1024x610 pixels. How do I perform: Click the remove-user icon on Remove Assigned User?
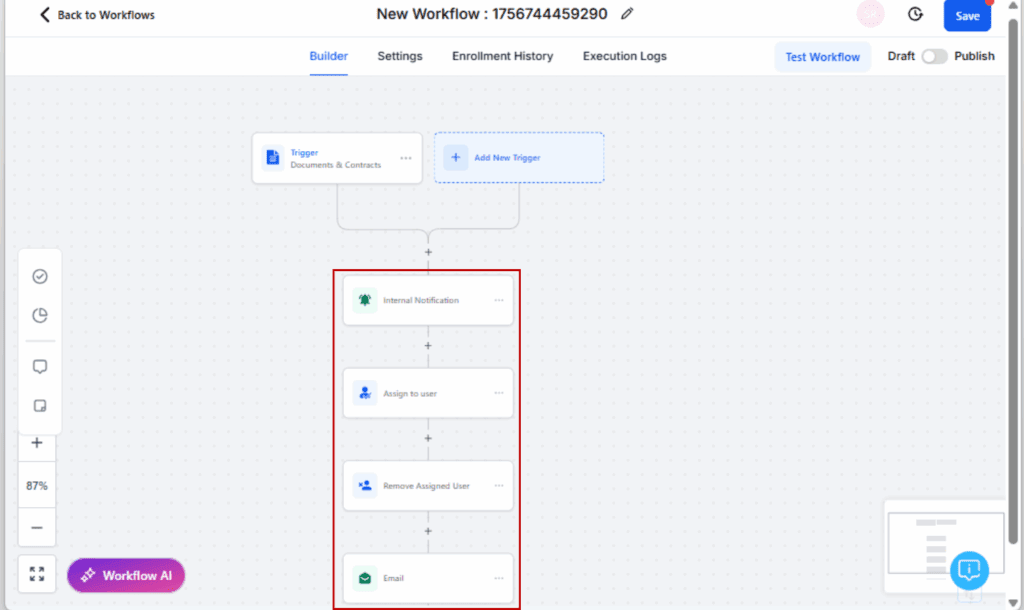click(x=364, y=485)
